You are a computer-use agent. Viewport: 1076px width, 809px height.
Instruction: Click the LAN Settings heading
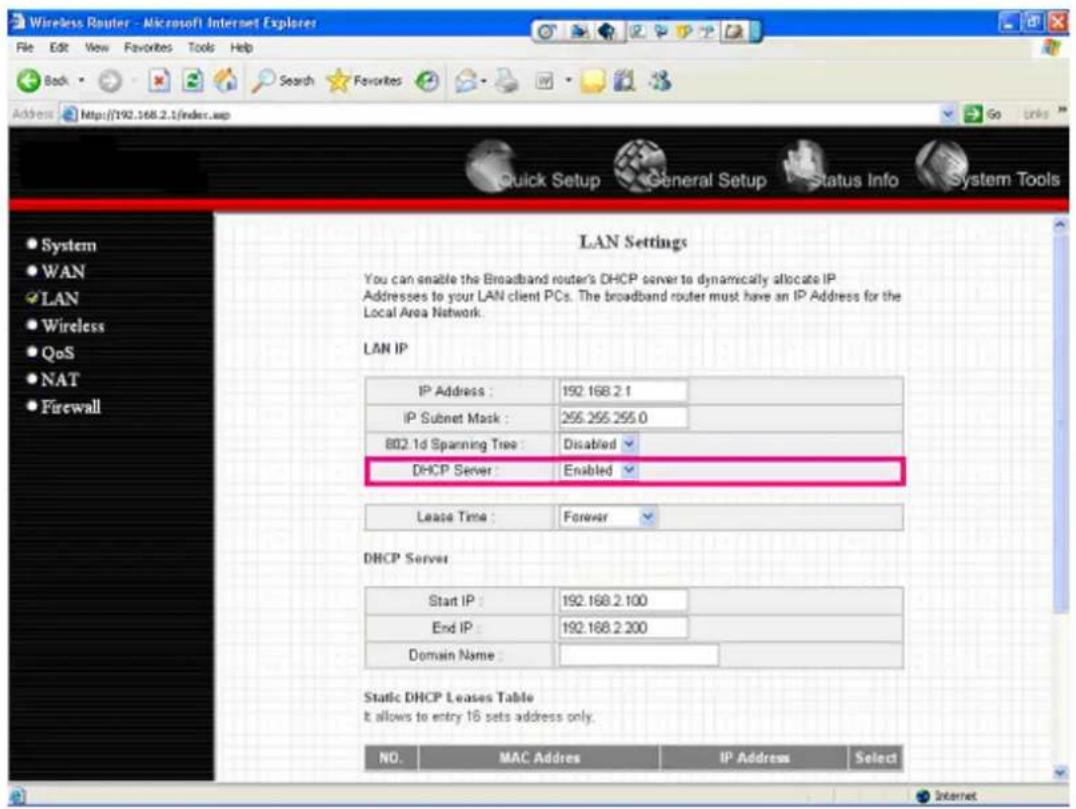tap(633, 242)
